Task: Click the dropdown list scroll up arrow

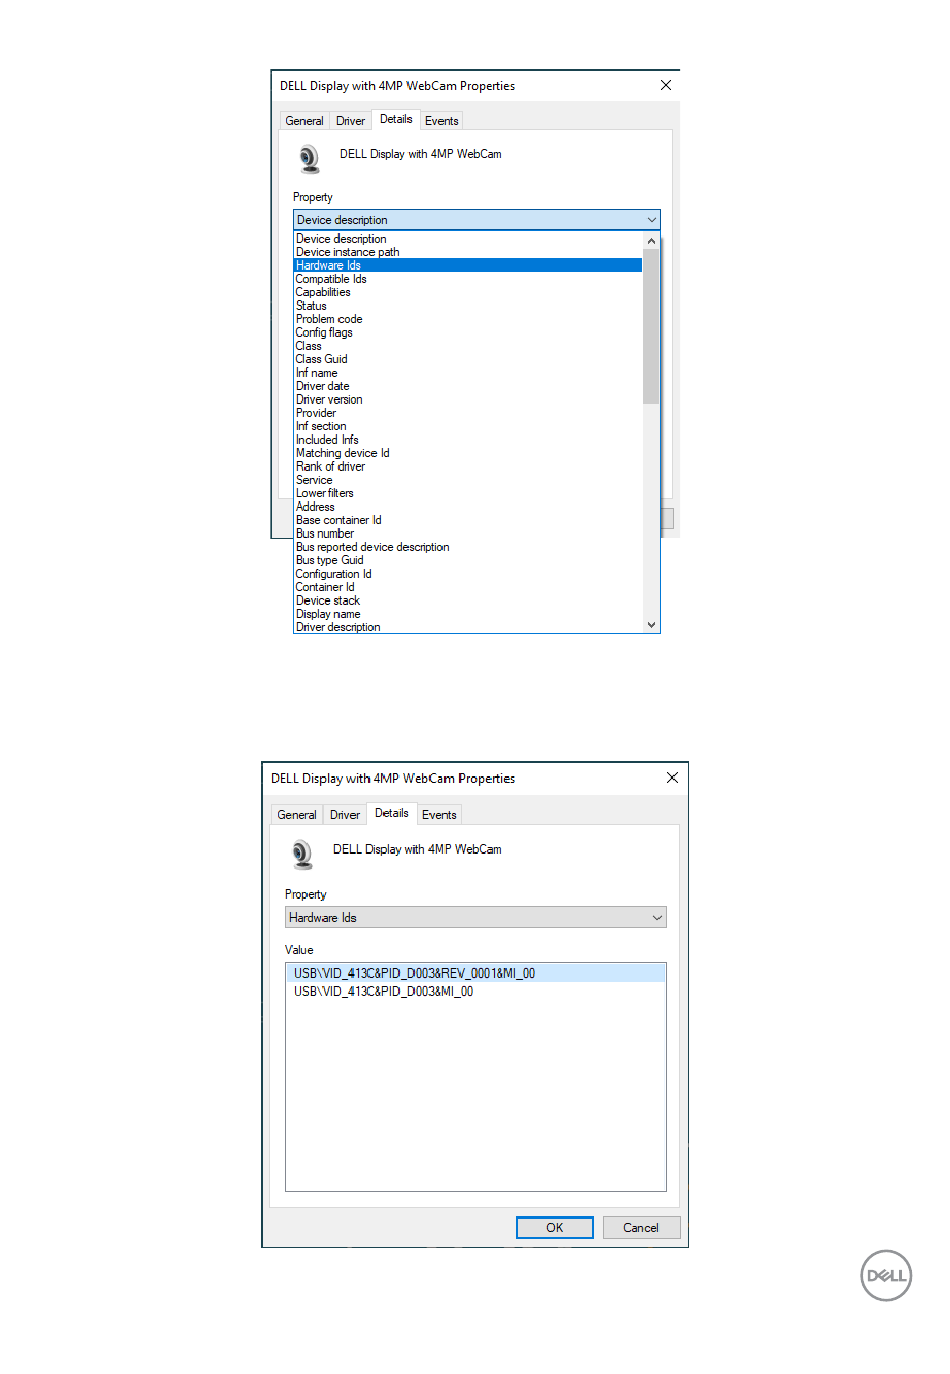Action: tap(651, 241)
